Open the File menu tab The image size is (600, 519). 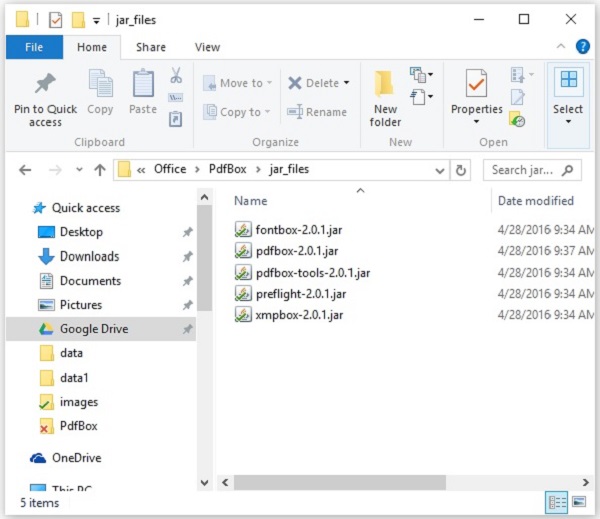34,47
